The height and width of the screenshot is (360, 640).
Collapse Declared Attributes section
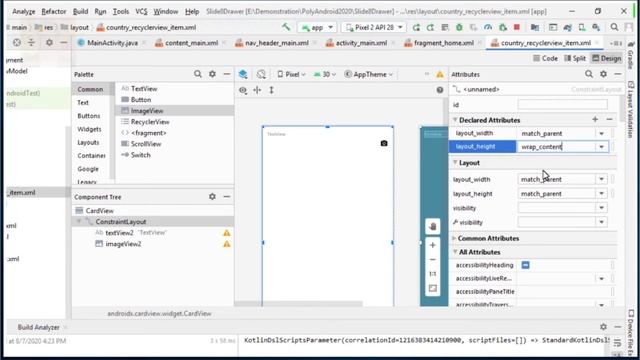click(x=455, y=120)
